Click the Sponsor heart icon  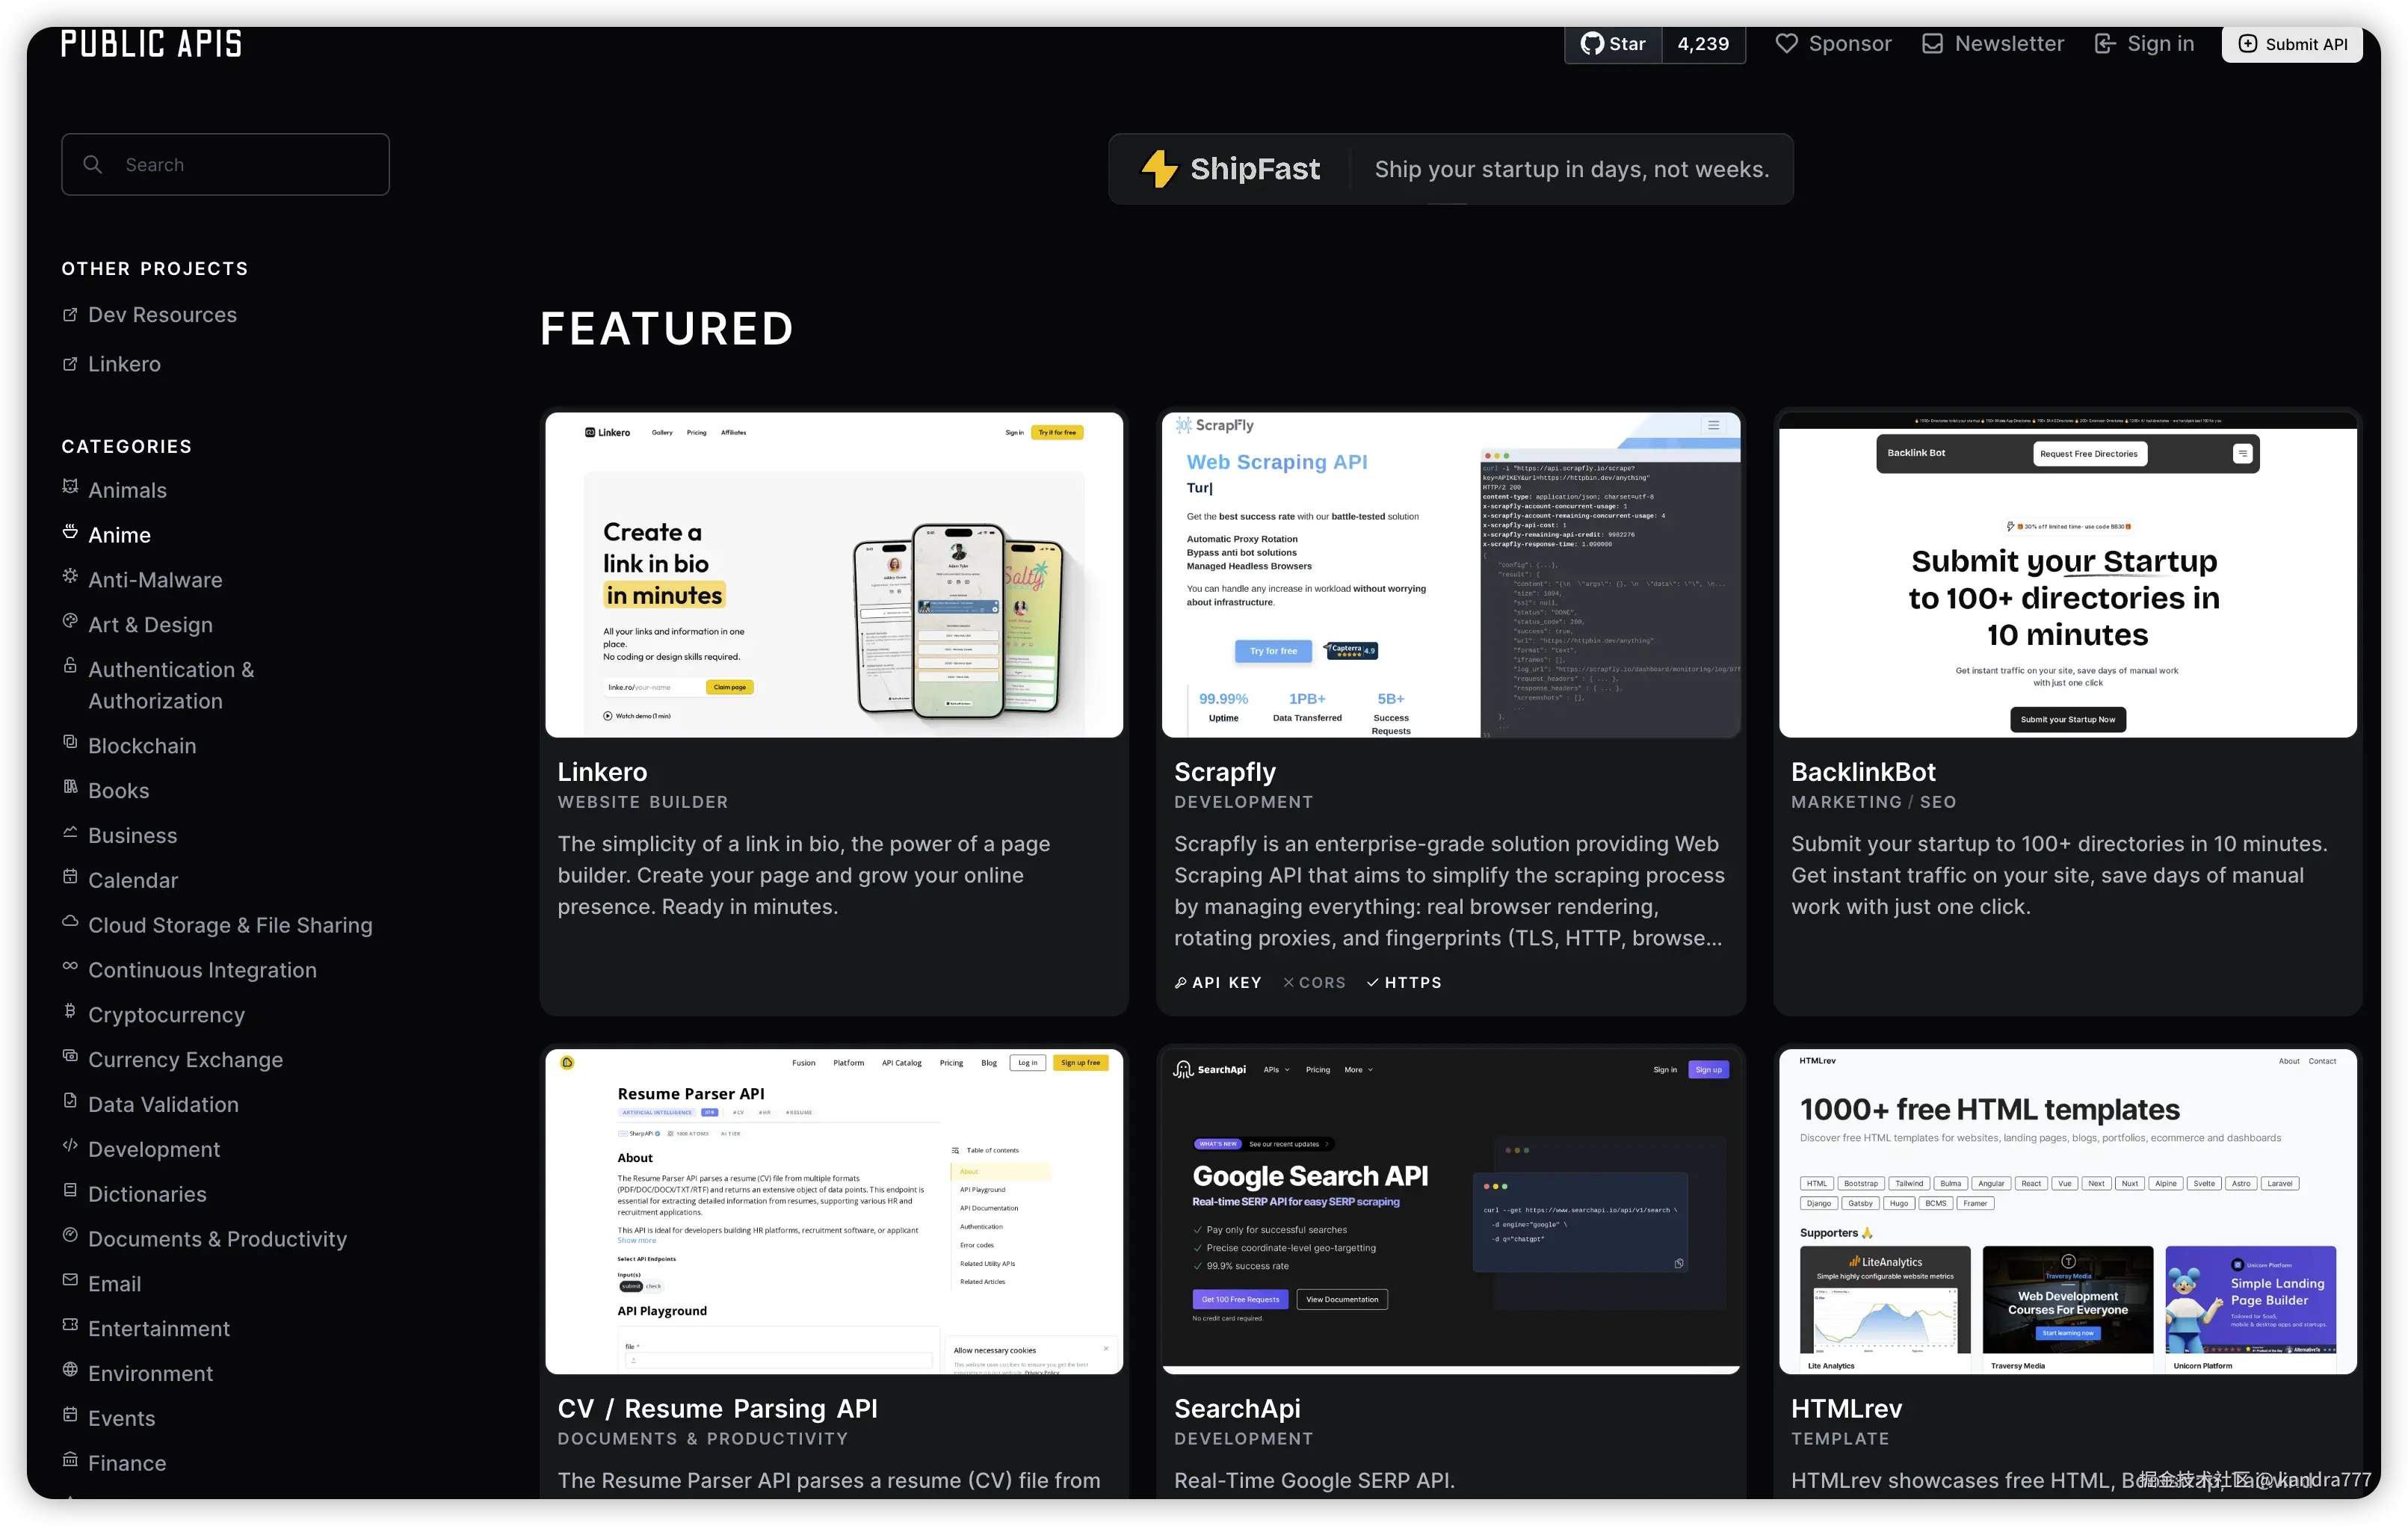[1786, 44]
